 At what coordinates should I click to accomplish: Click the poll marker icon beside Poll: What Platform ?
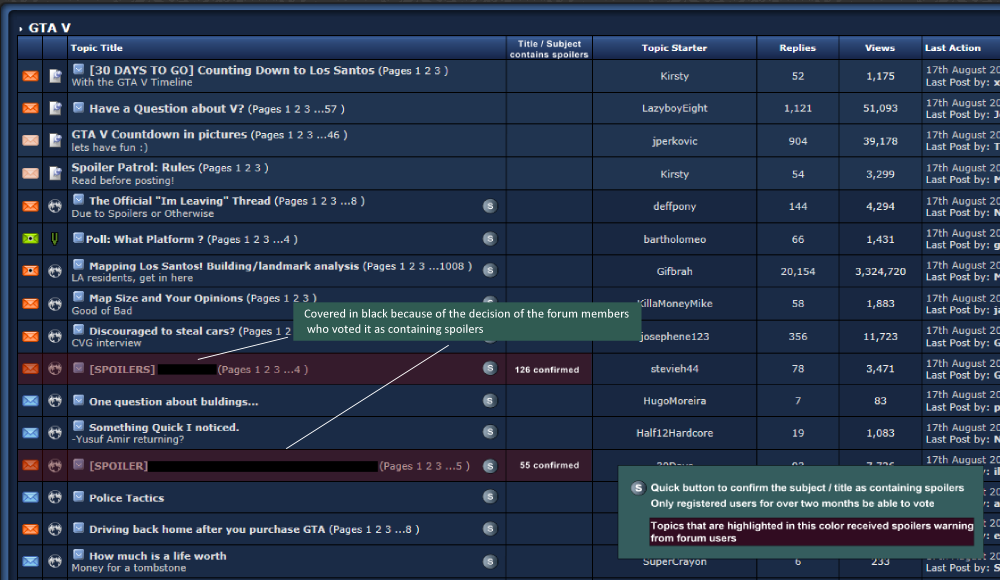55,239
